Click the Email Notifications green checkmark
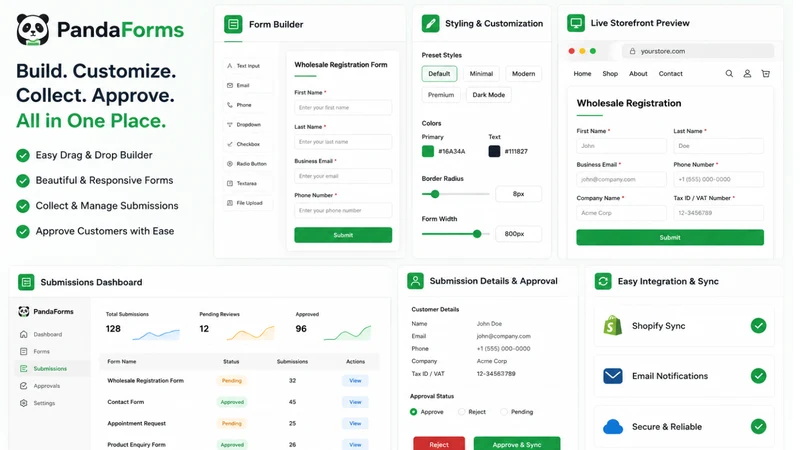This screenshot has width=800, height=450. click(x=758, y=376)
